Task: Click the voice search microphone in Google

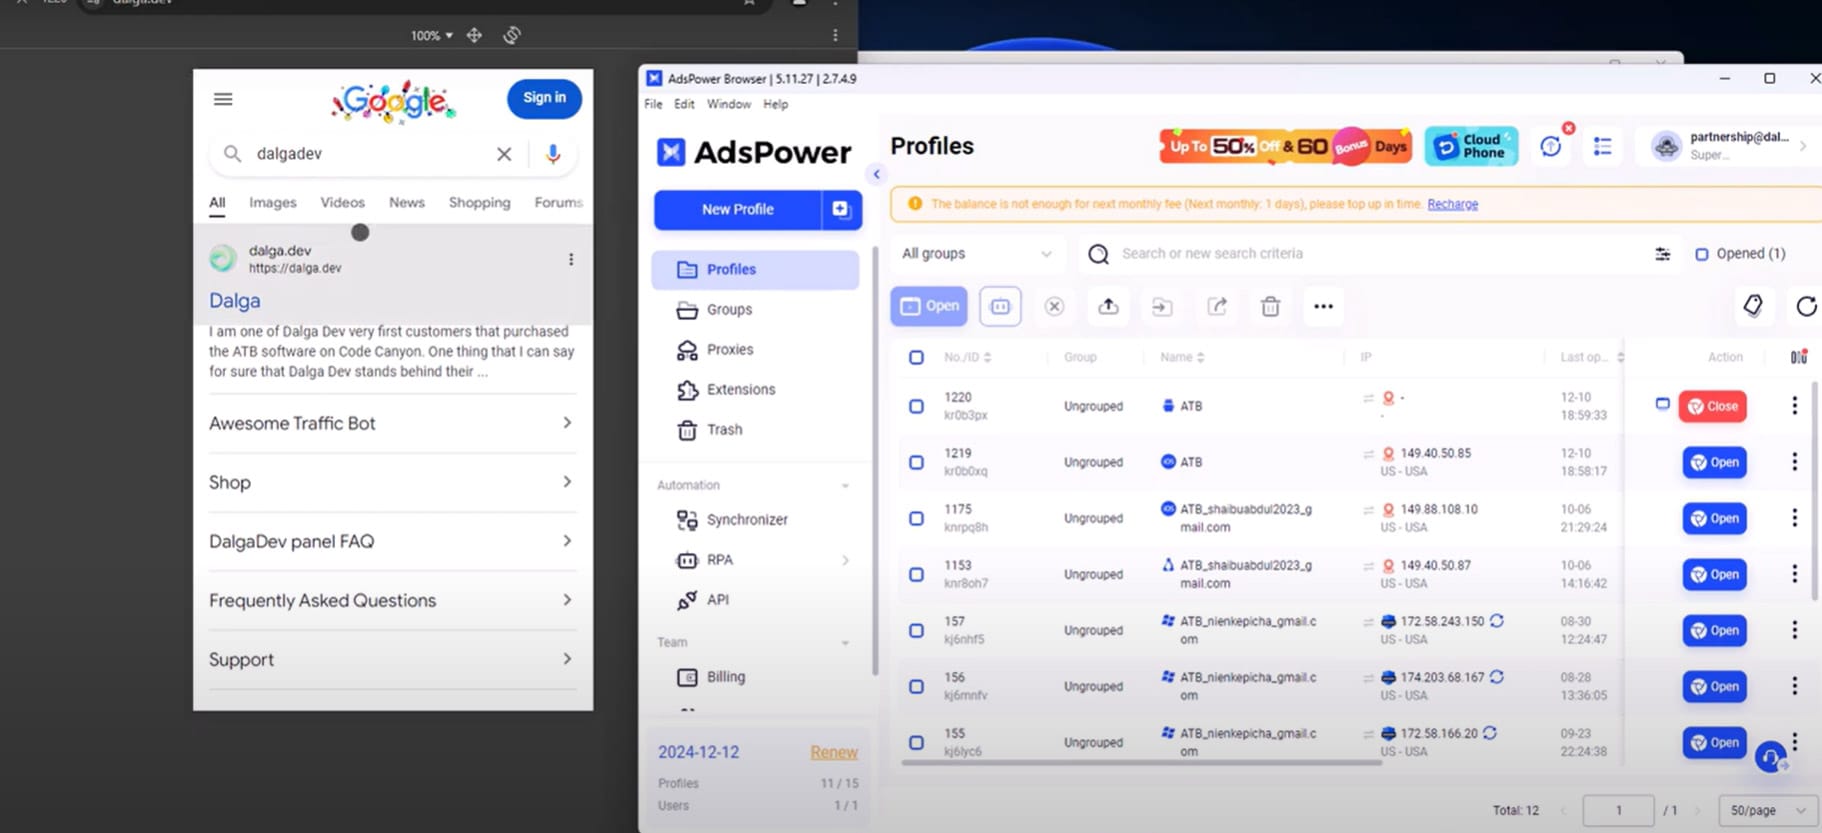Action: tap(553, 154)
